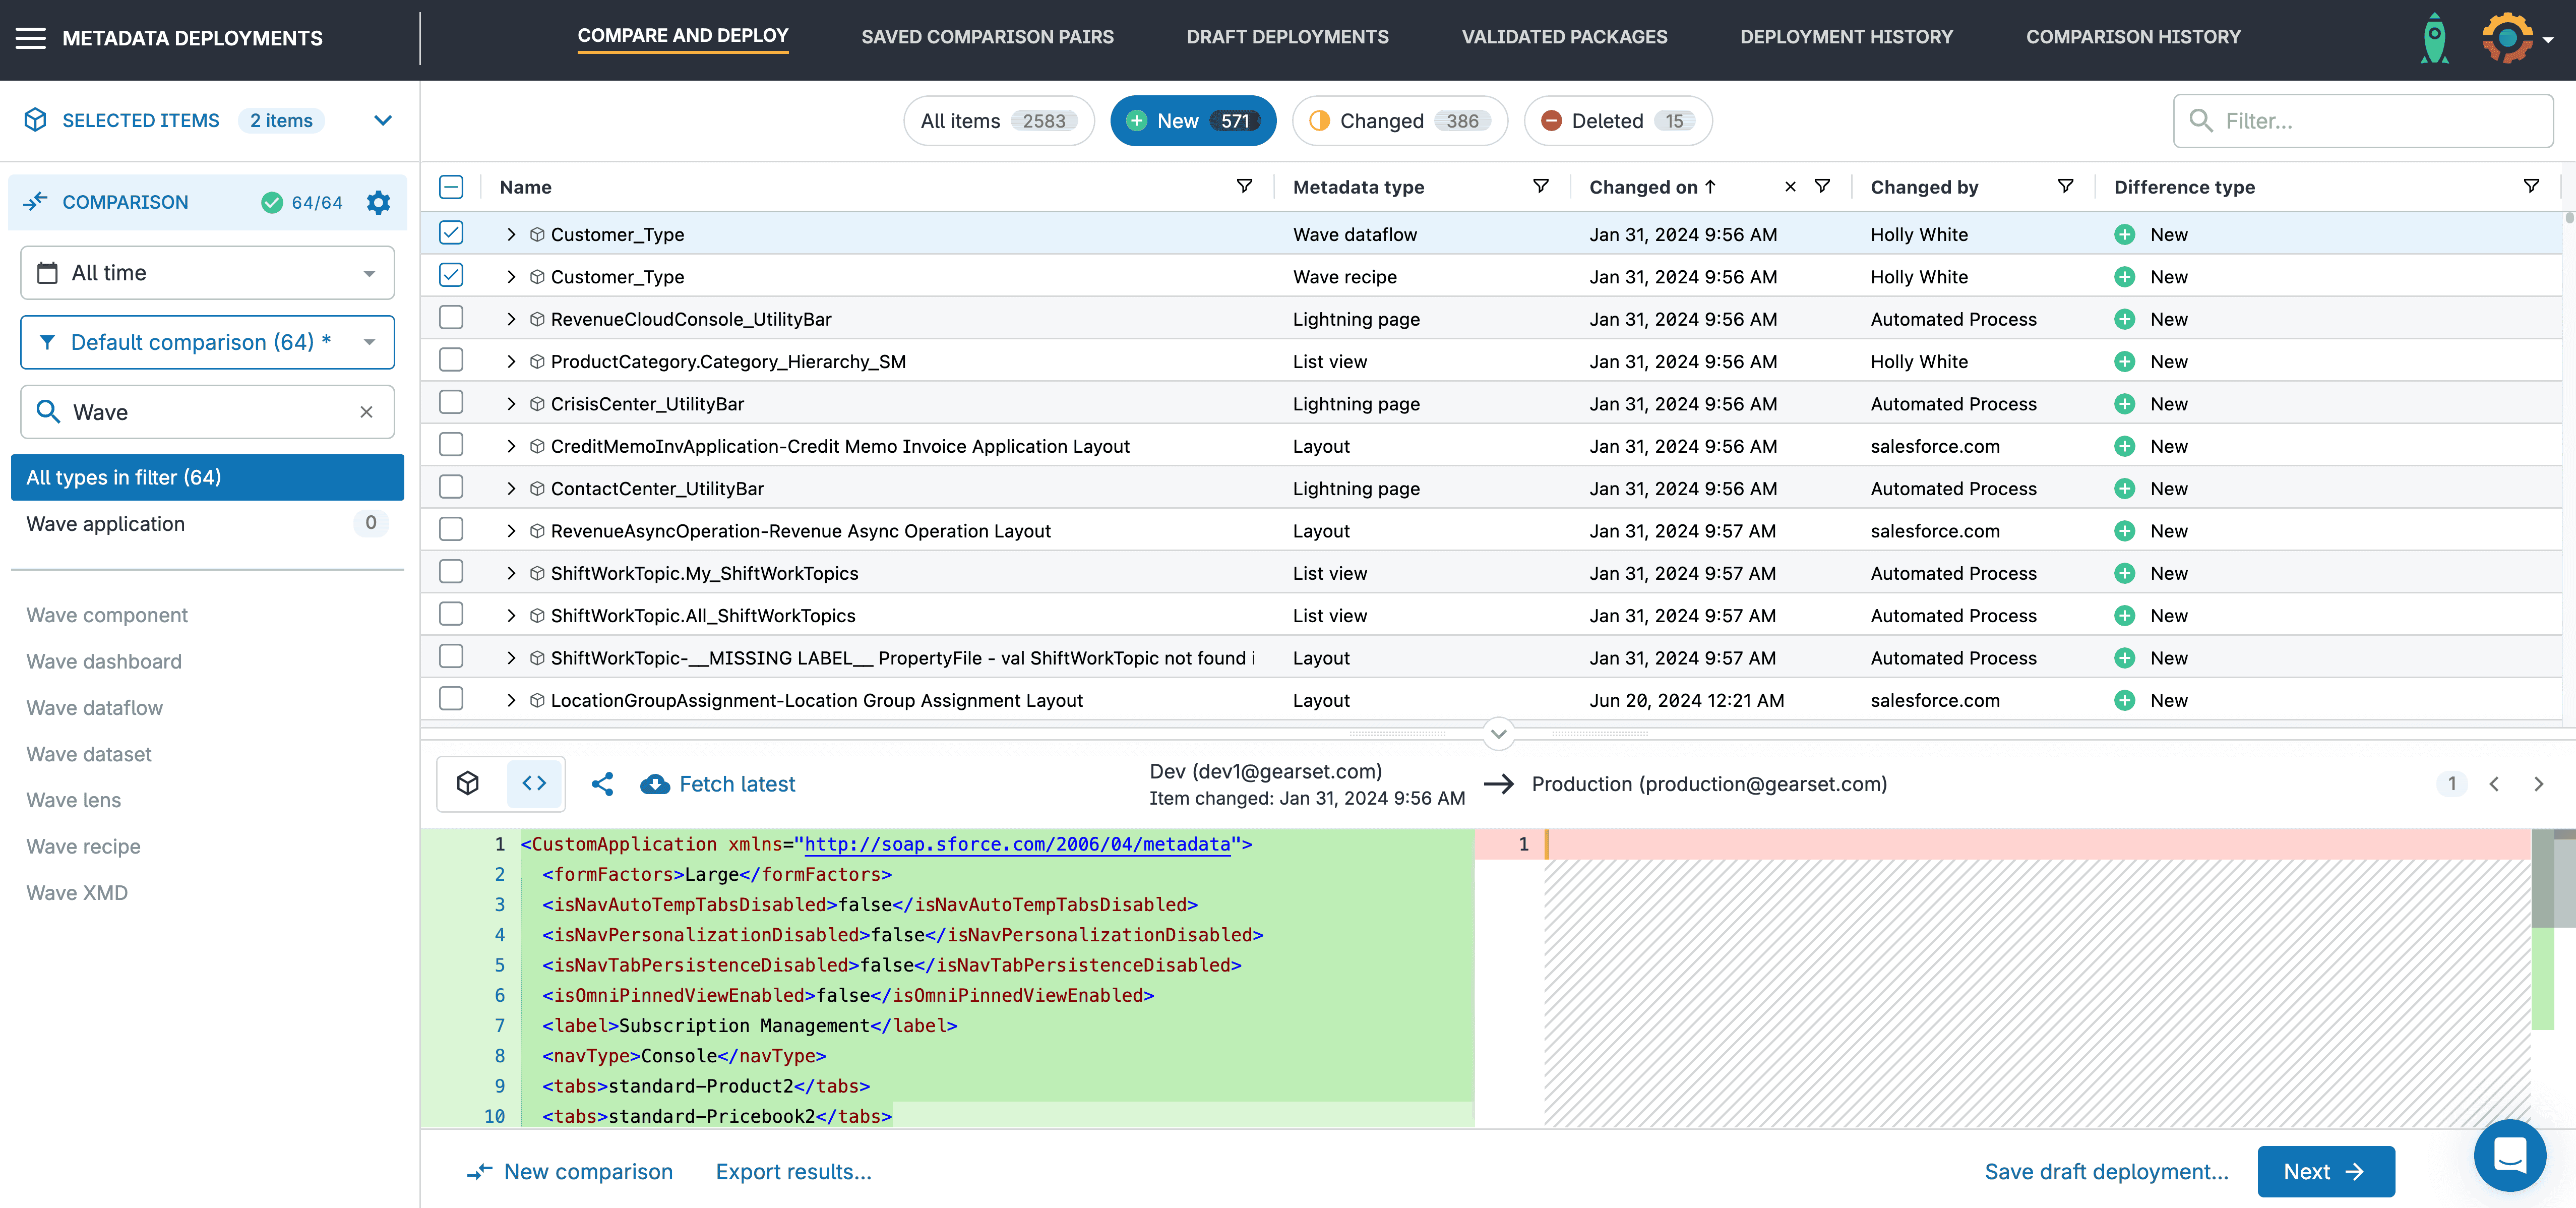
Task: Switch to object cube view icon
Action: coord(468,783)
